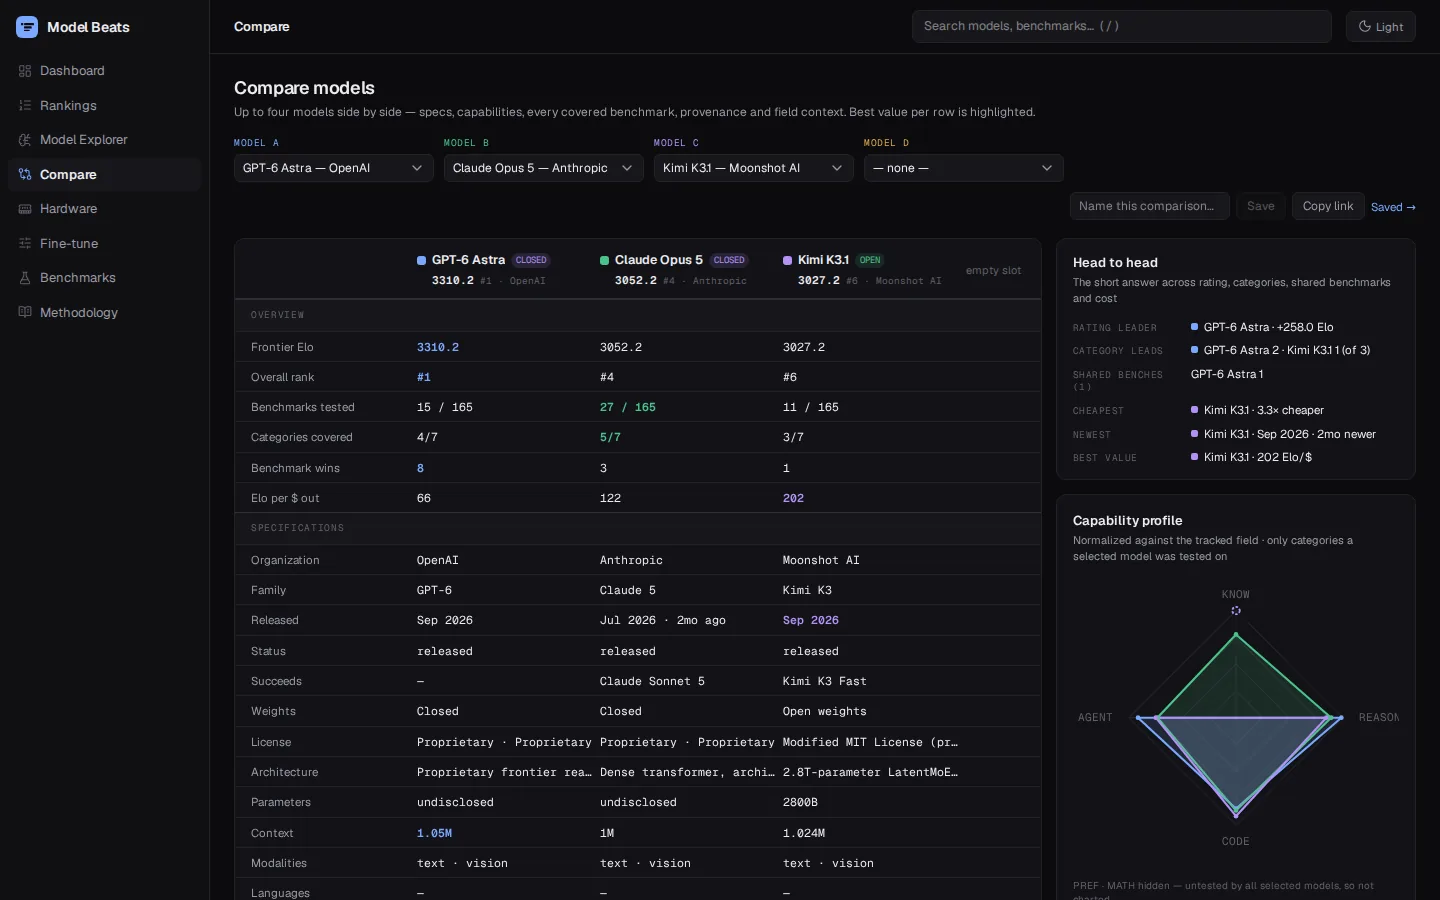Screen dimensions: 1440x900
Task: Click the moon icon in Light button
Action: (1365, 27)
